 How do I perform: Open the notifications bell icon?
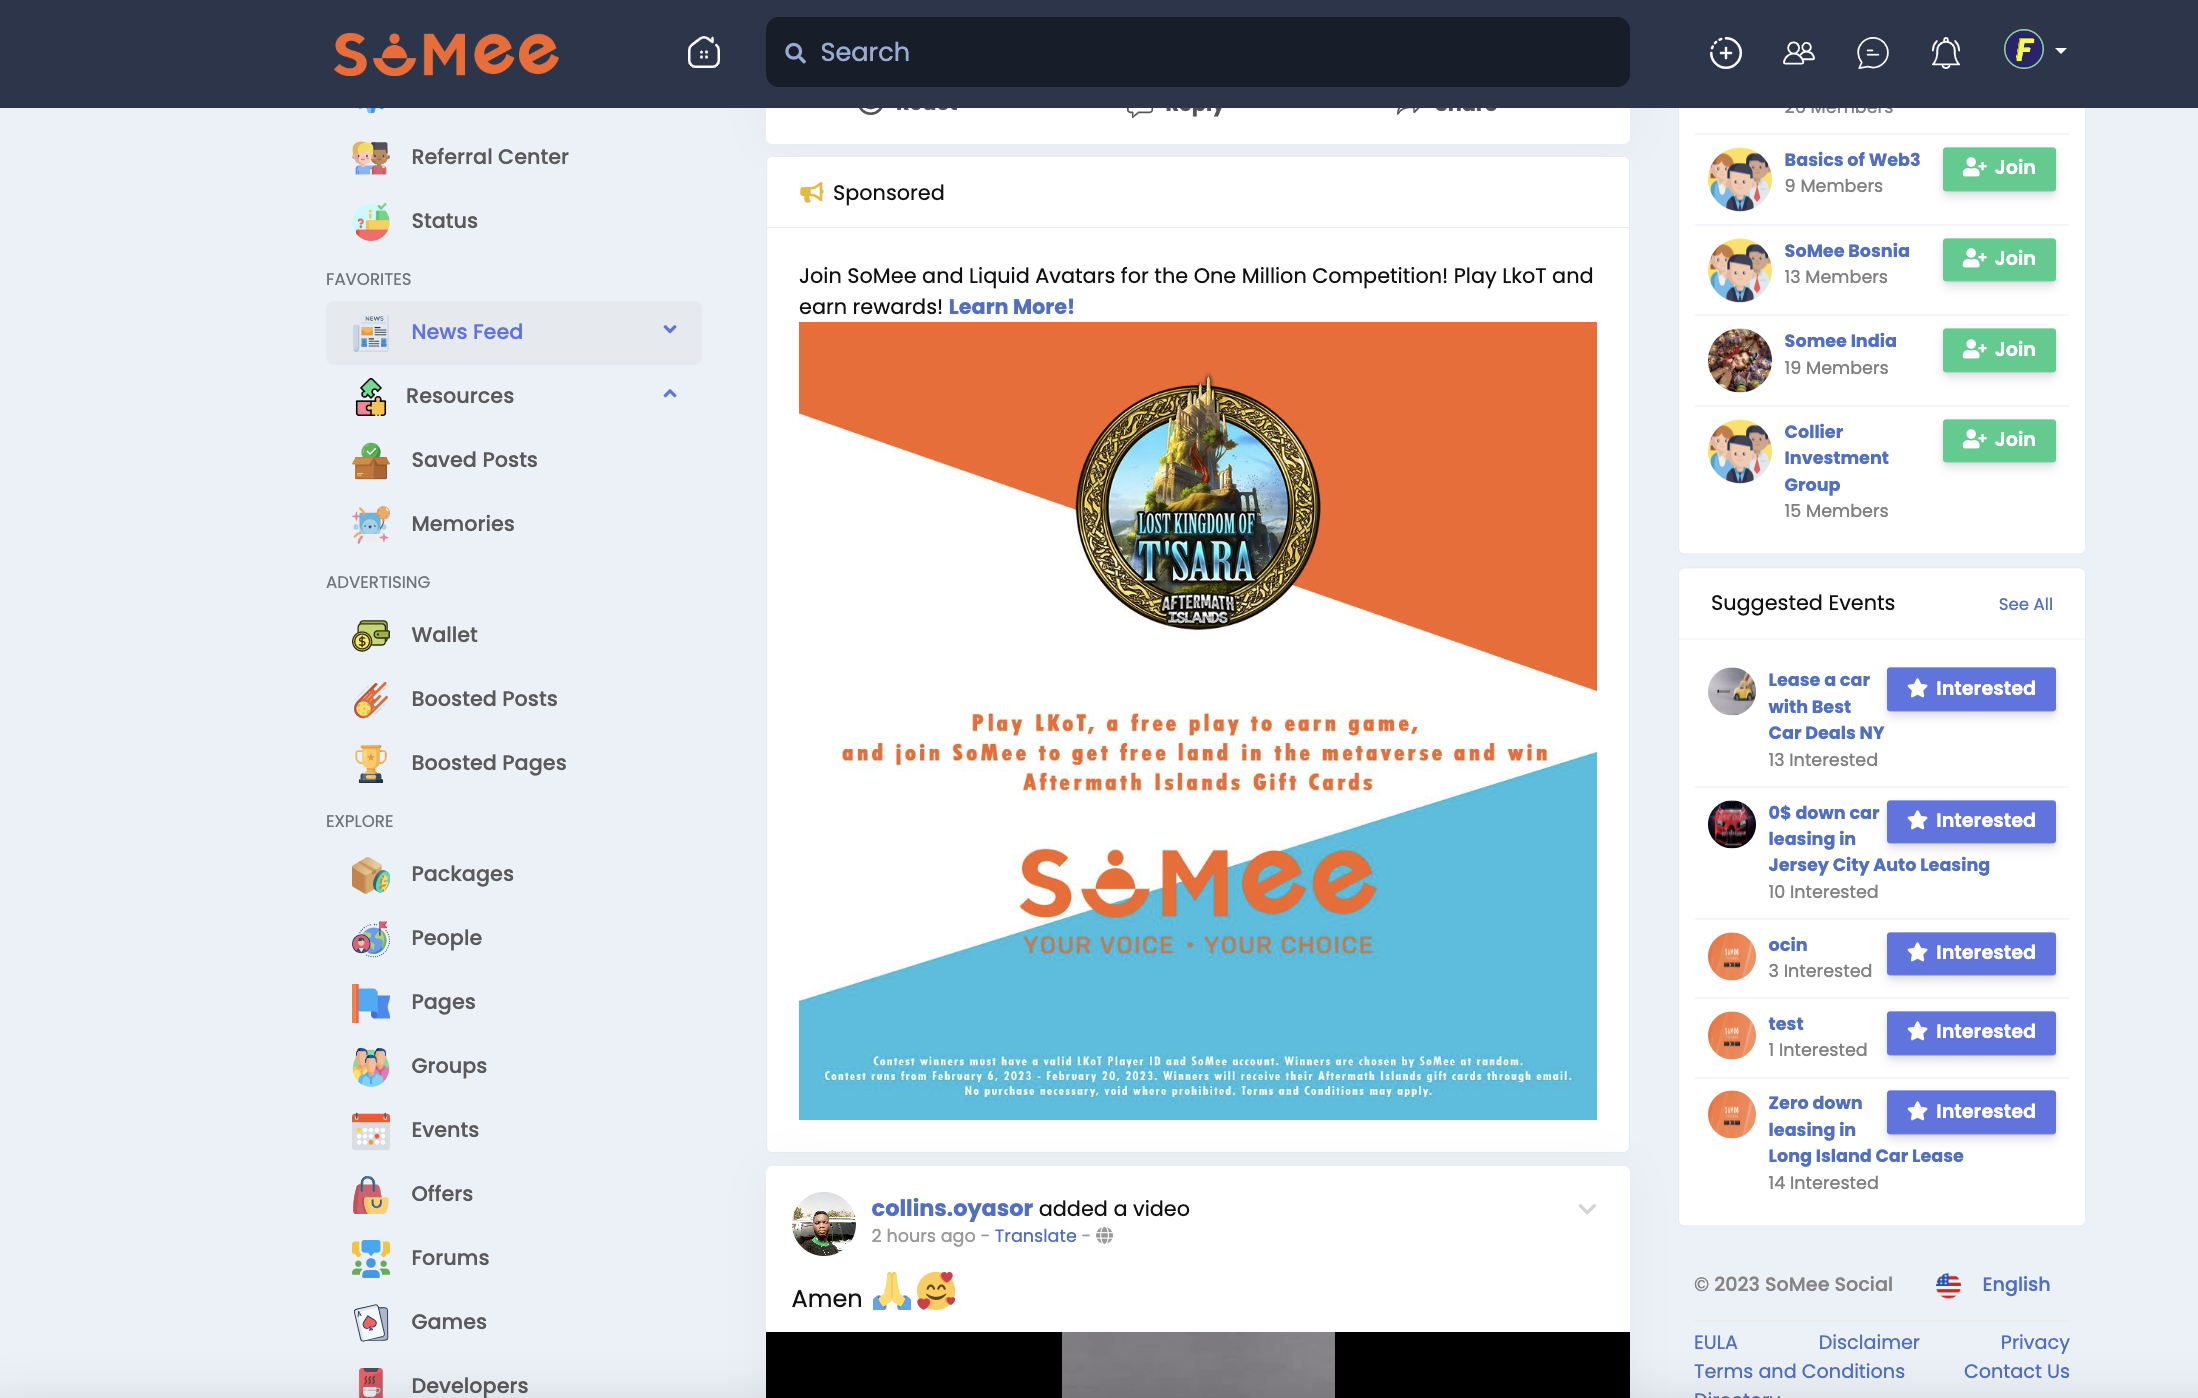(1945, 52)
